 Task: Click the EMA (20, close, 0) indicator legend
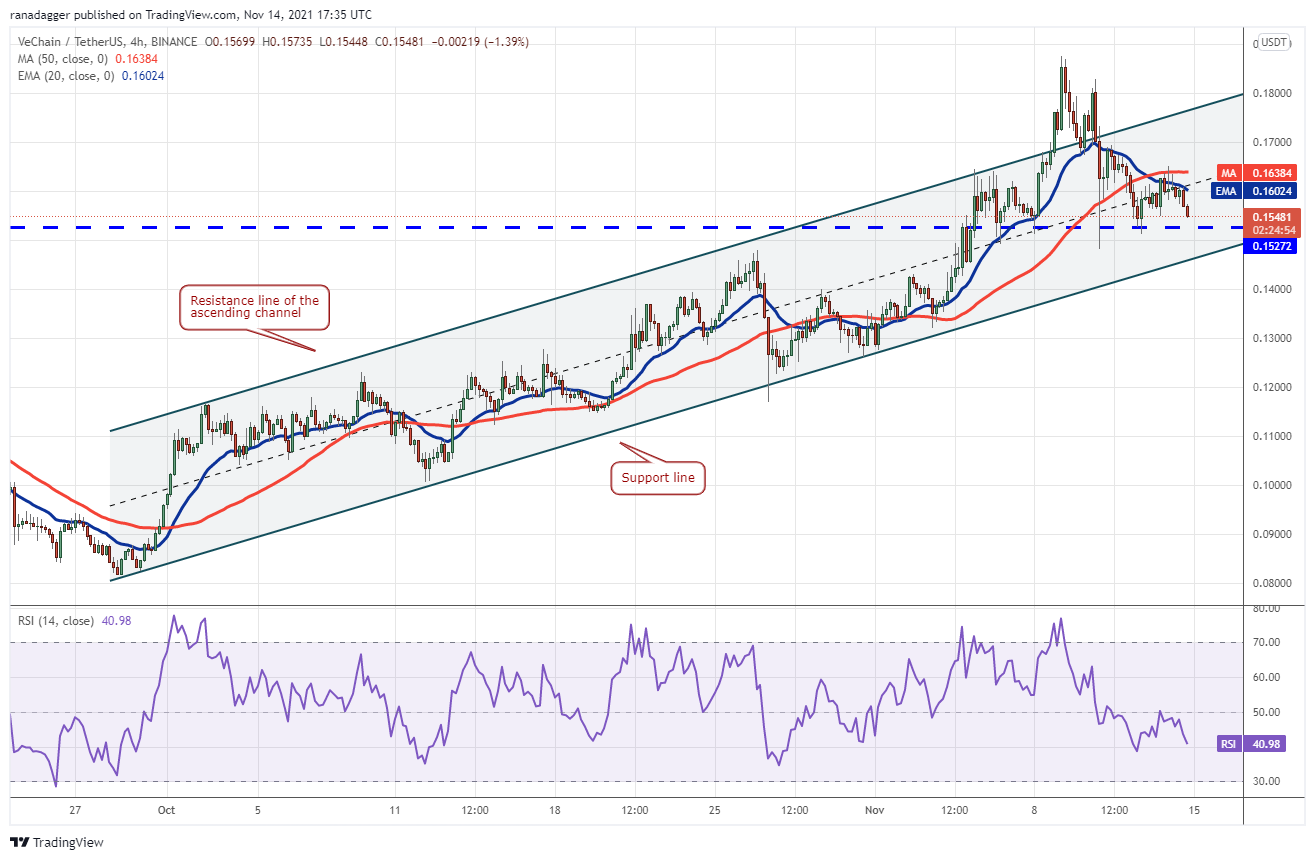tap(67, 76)
